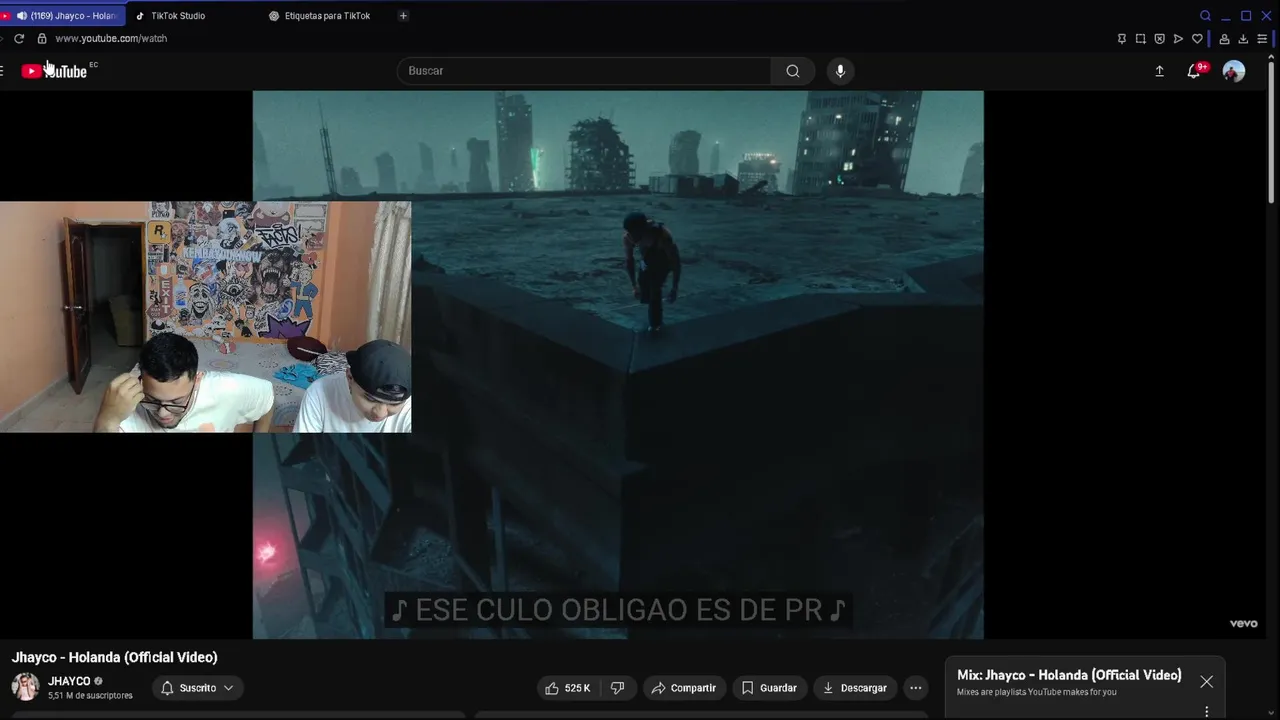Save video with Guardar button
Viewport: 1280px width, 720px height.
[769, 688]
